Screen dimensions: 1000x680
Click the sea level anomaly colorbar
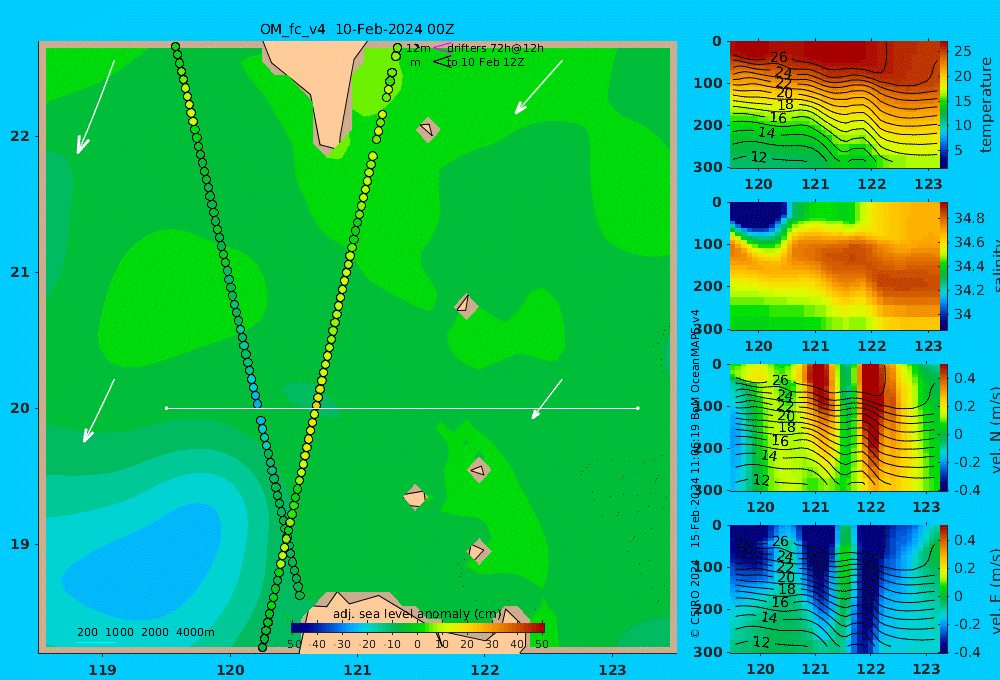(x=418, y=628)
